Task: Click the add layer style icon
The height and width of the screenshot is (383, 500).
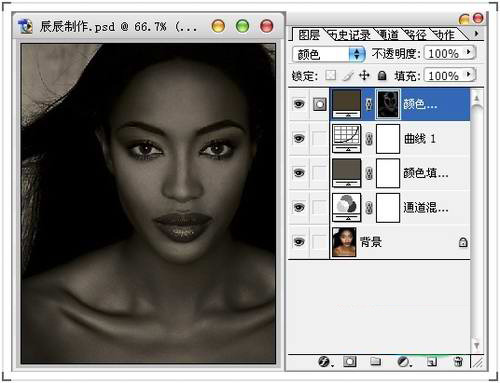Action: [324, 361]
